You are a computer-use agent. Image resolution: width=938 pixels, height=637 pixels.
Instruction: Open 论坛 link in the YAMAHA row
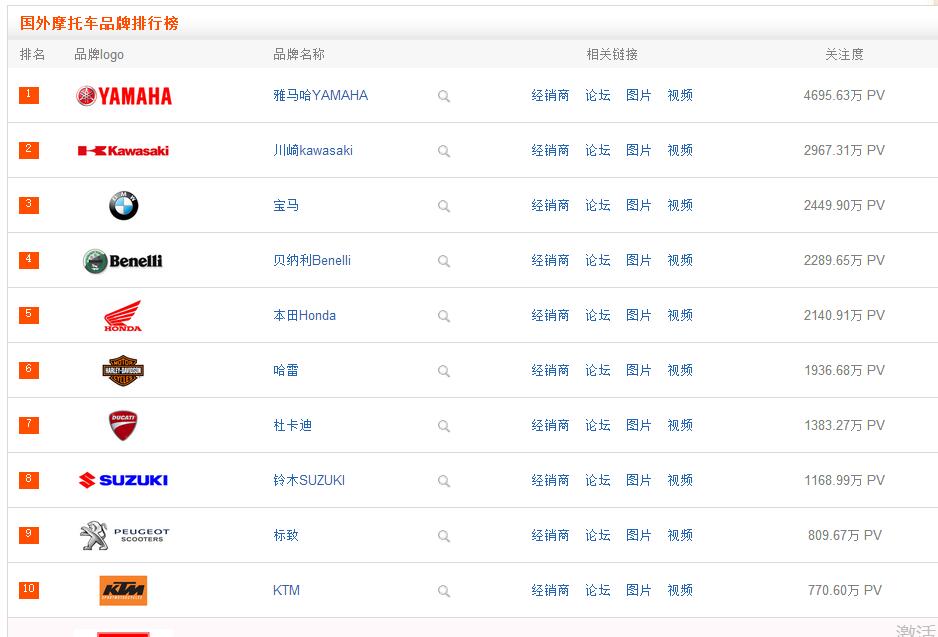pyautogui.click(x=598, y=96)
